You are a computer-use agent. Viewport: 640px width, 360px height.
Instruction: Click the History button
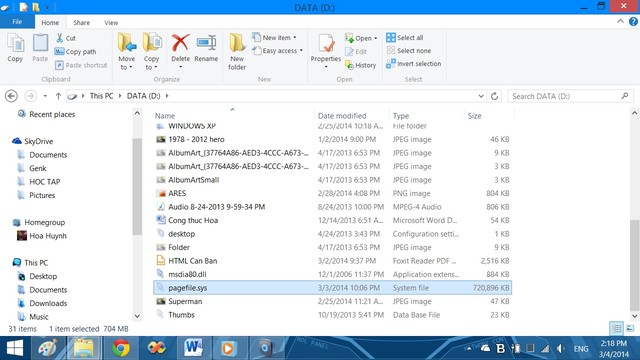tap(360, 65)
